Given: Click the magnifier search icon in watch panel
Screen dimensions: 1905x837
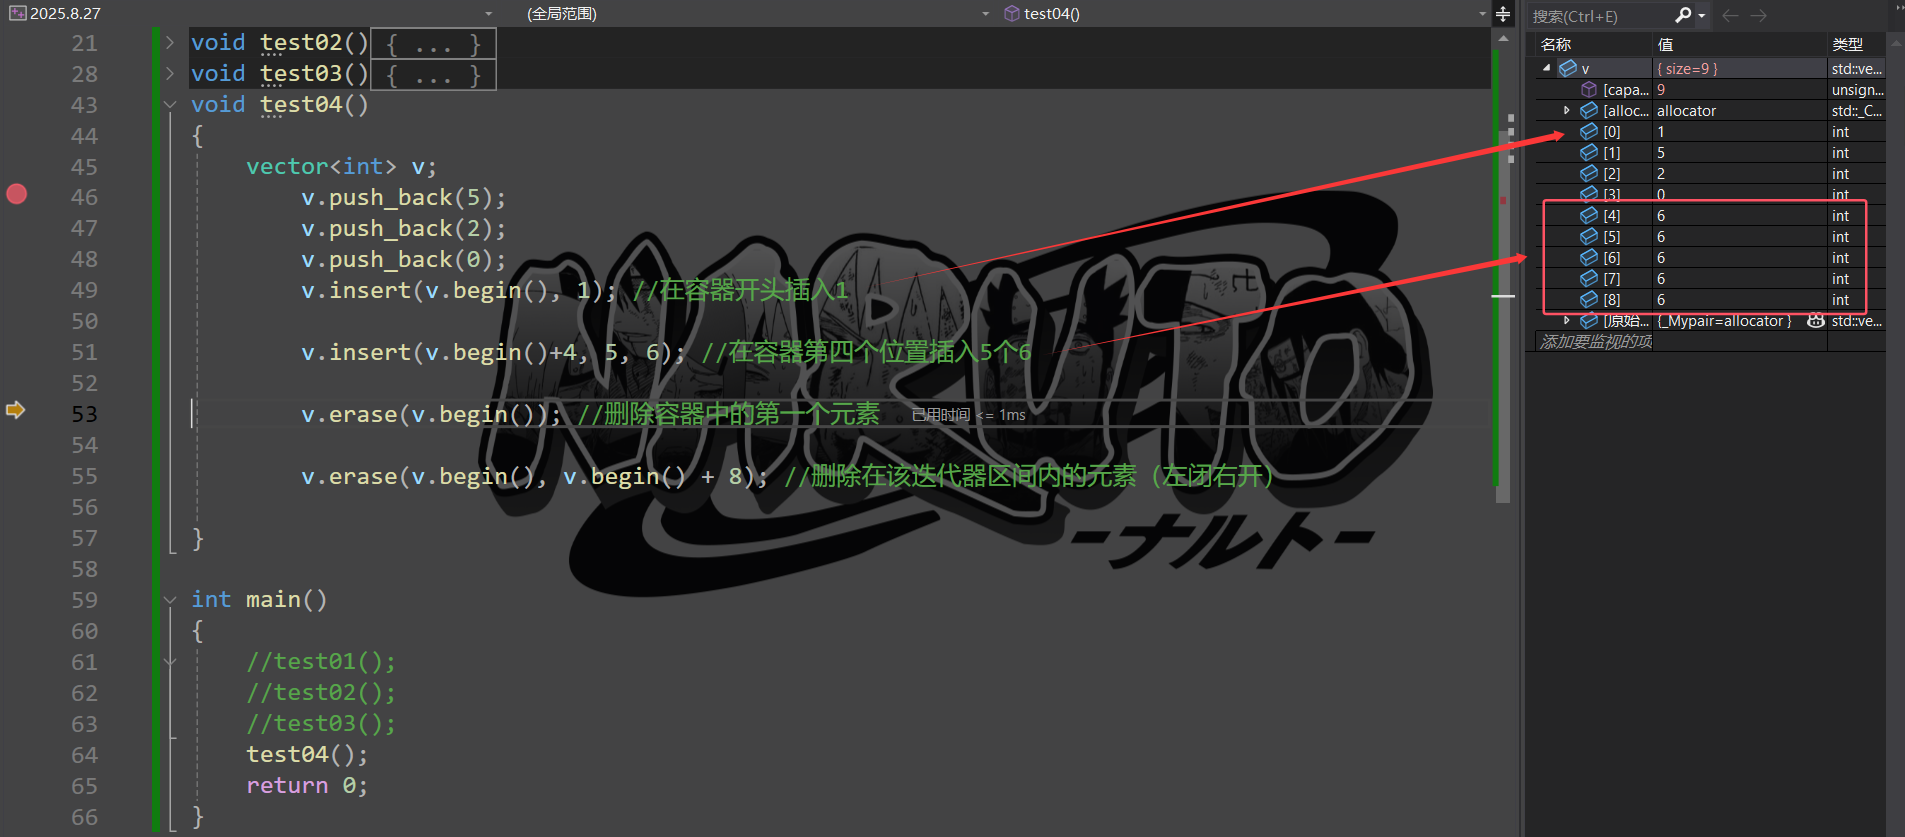Looking at the screenshot, I should pyautogui.click(x=1683, y=15).
